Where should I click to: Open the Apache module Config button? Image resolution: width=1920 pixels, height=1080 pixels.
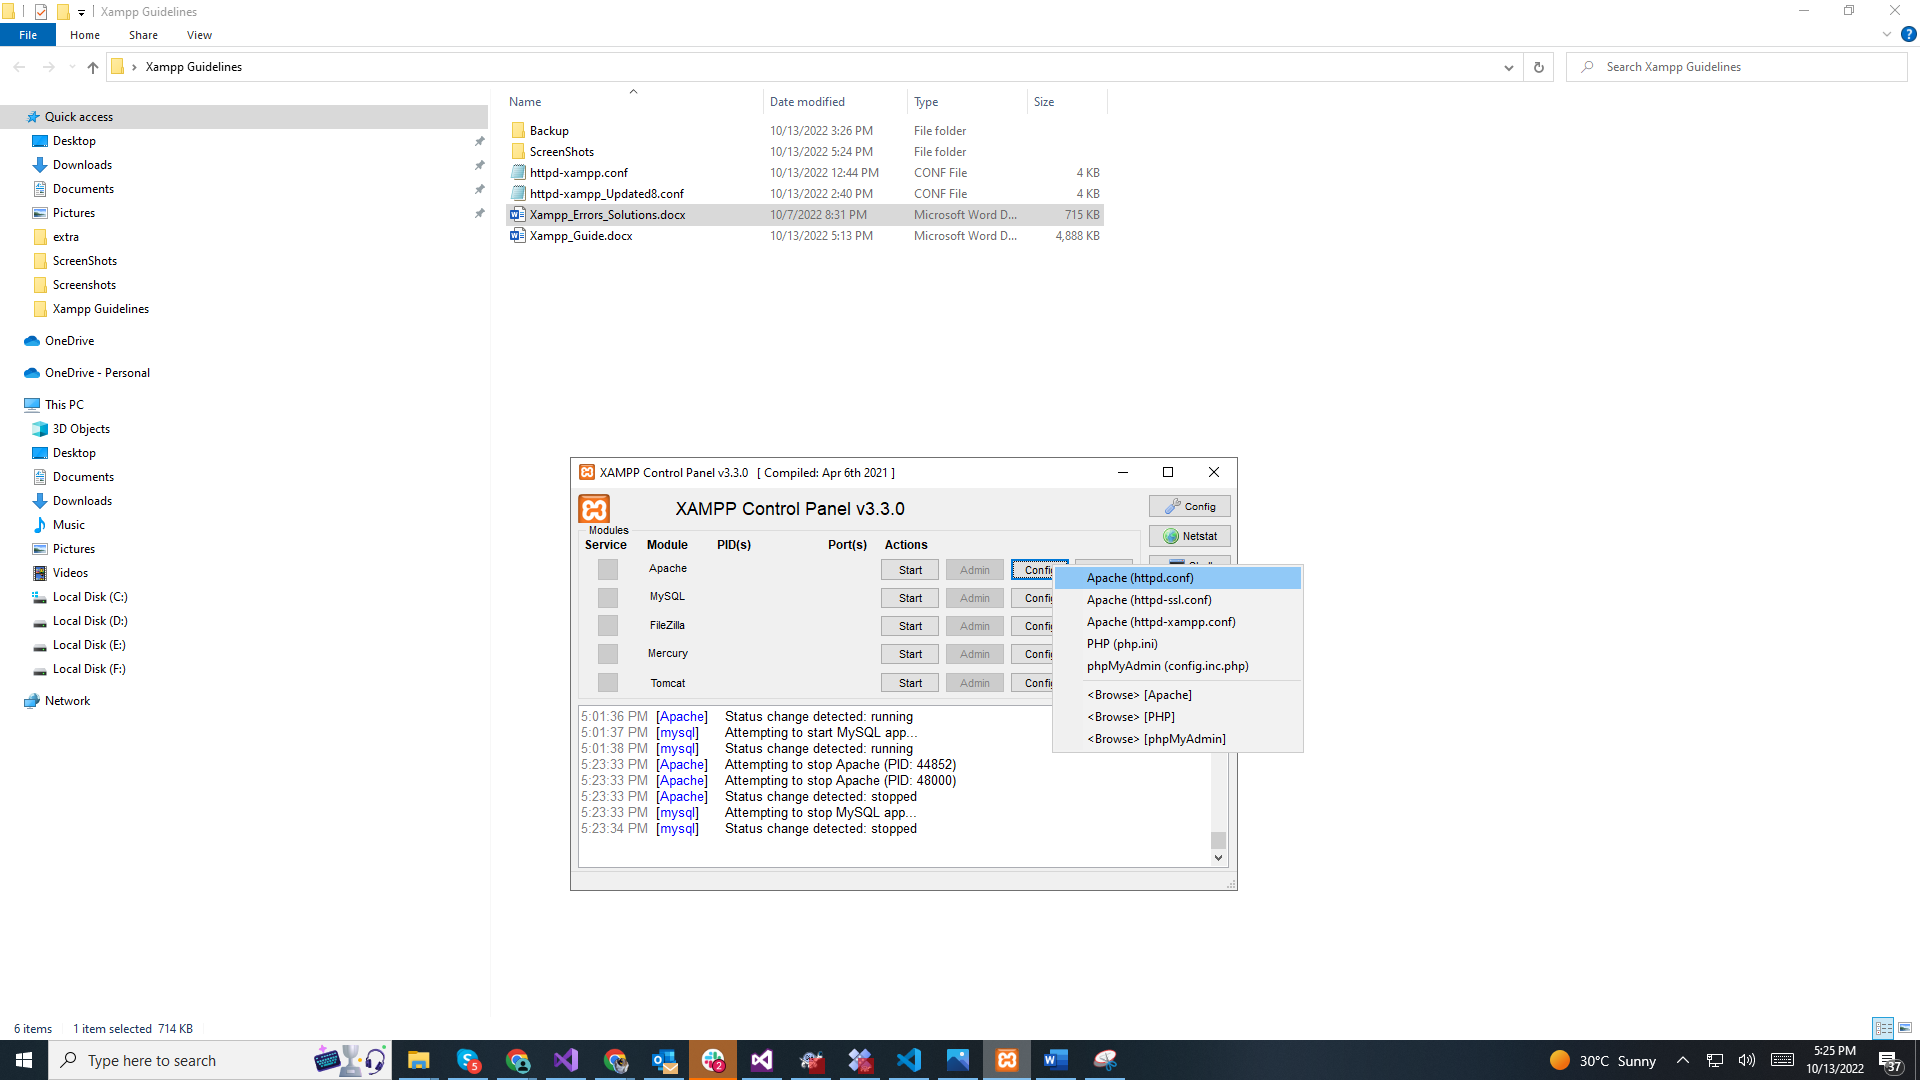[1034, 570]
